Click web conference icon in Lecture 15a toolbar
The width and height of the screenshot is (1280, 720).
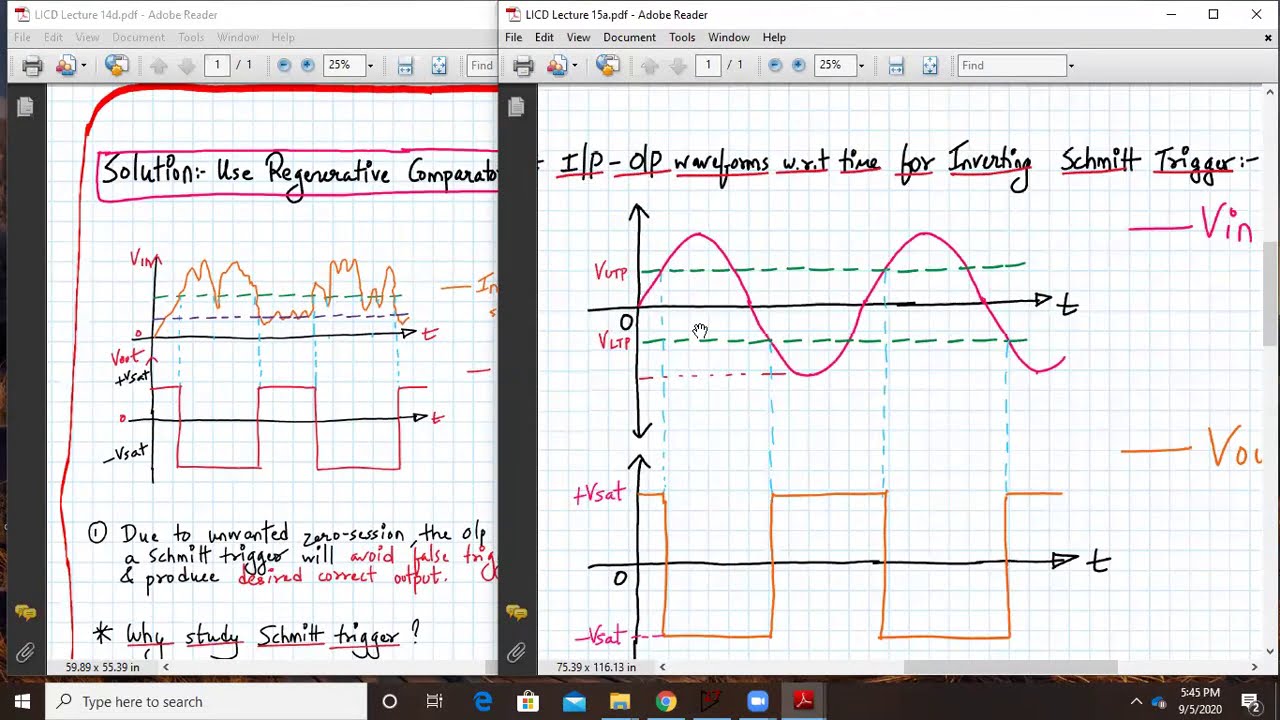point(608,65)
